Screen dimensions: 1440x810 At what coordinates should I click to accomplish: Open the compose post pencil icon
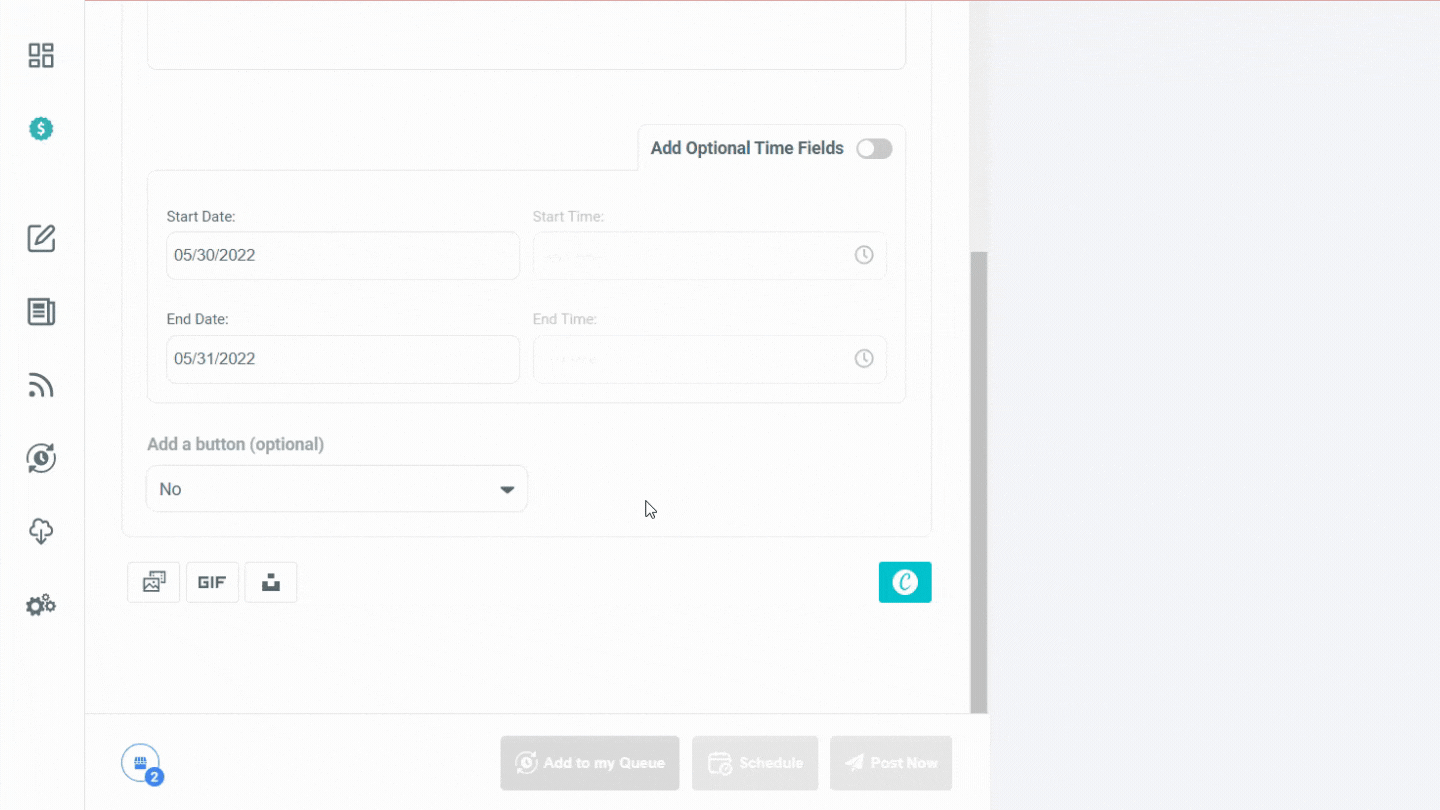41,238
